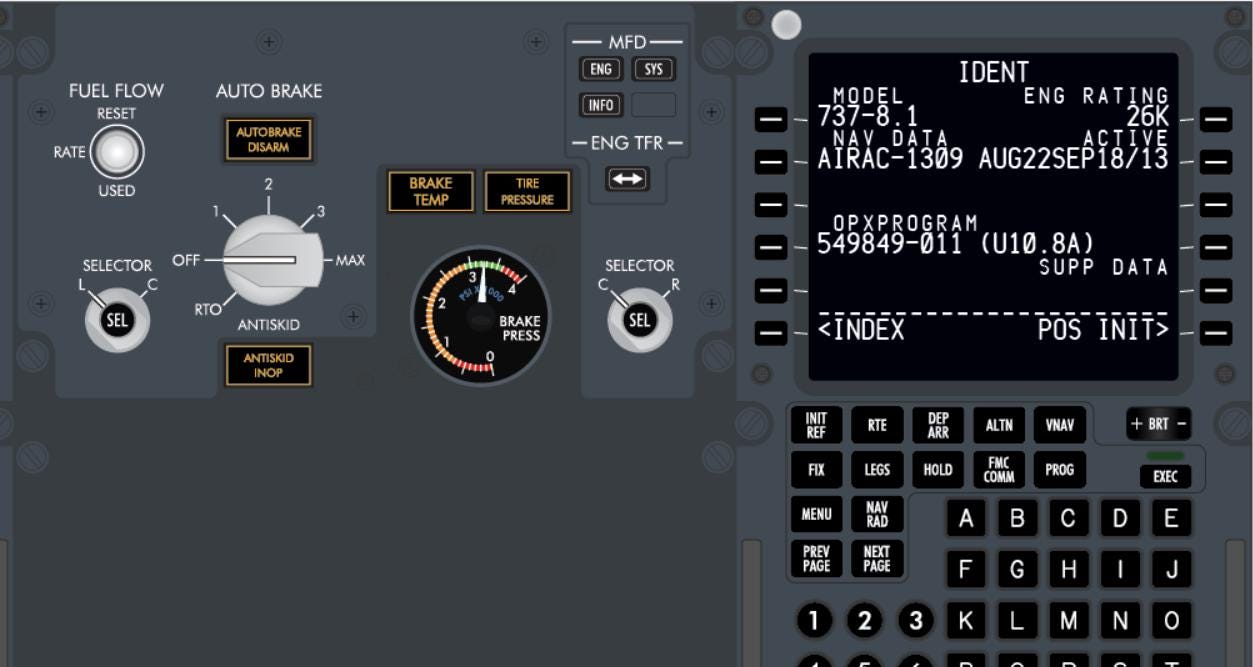This screenshot has width=1253, height=667.
Task: Set autobrake selector to RTO label
Action: 208,309
